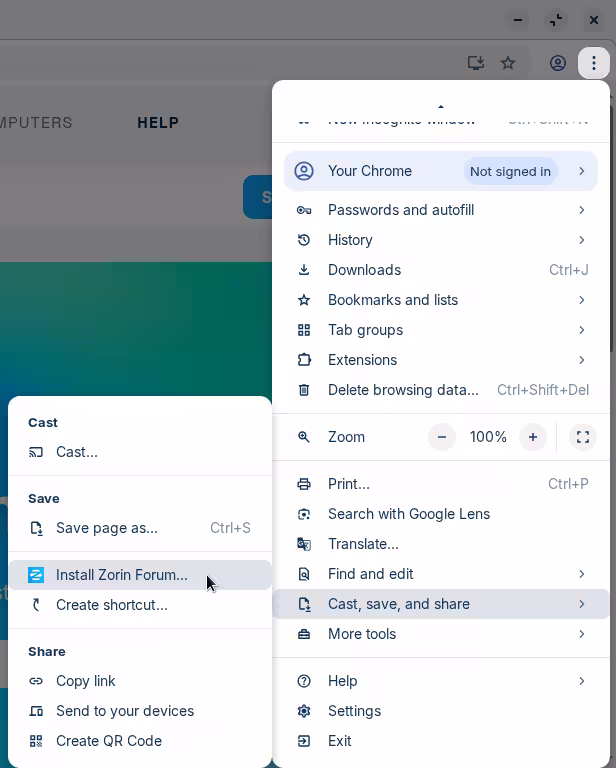Increase zoom with the plus button
616x768 pixels.
[533, 437]
